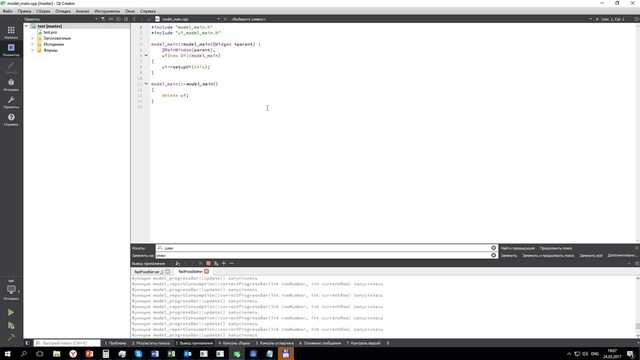Click the Заменить button
Viewport: 640px width, 360px height.
pos(509,256)
